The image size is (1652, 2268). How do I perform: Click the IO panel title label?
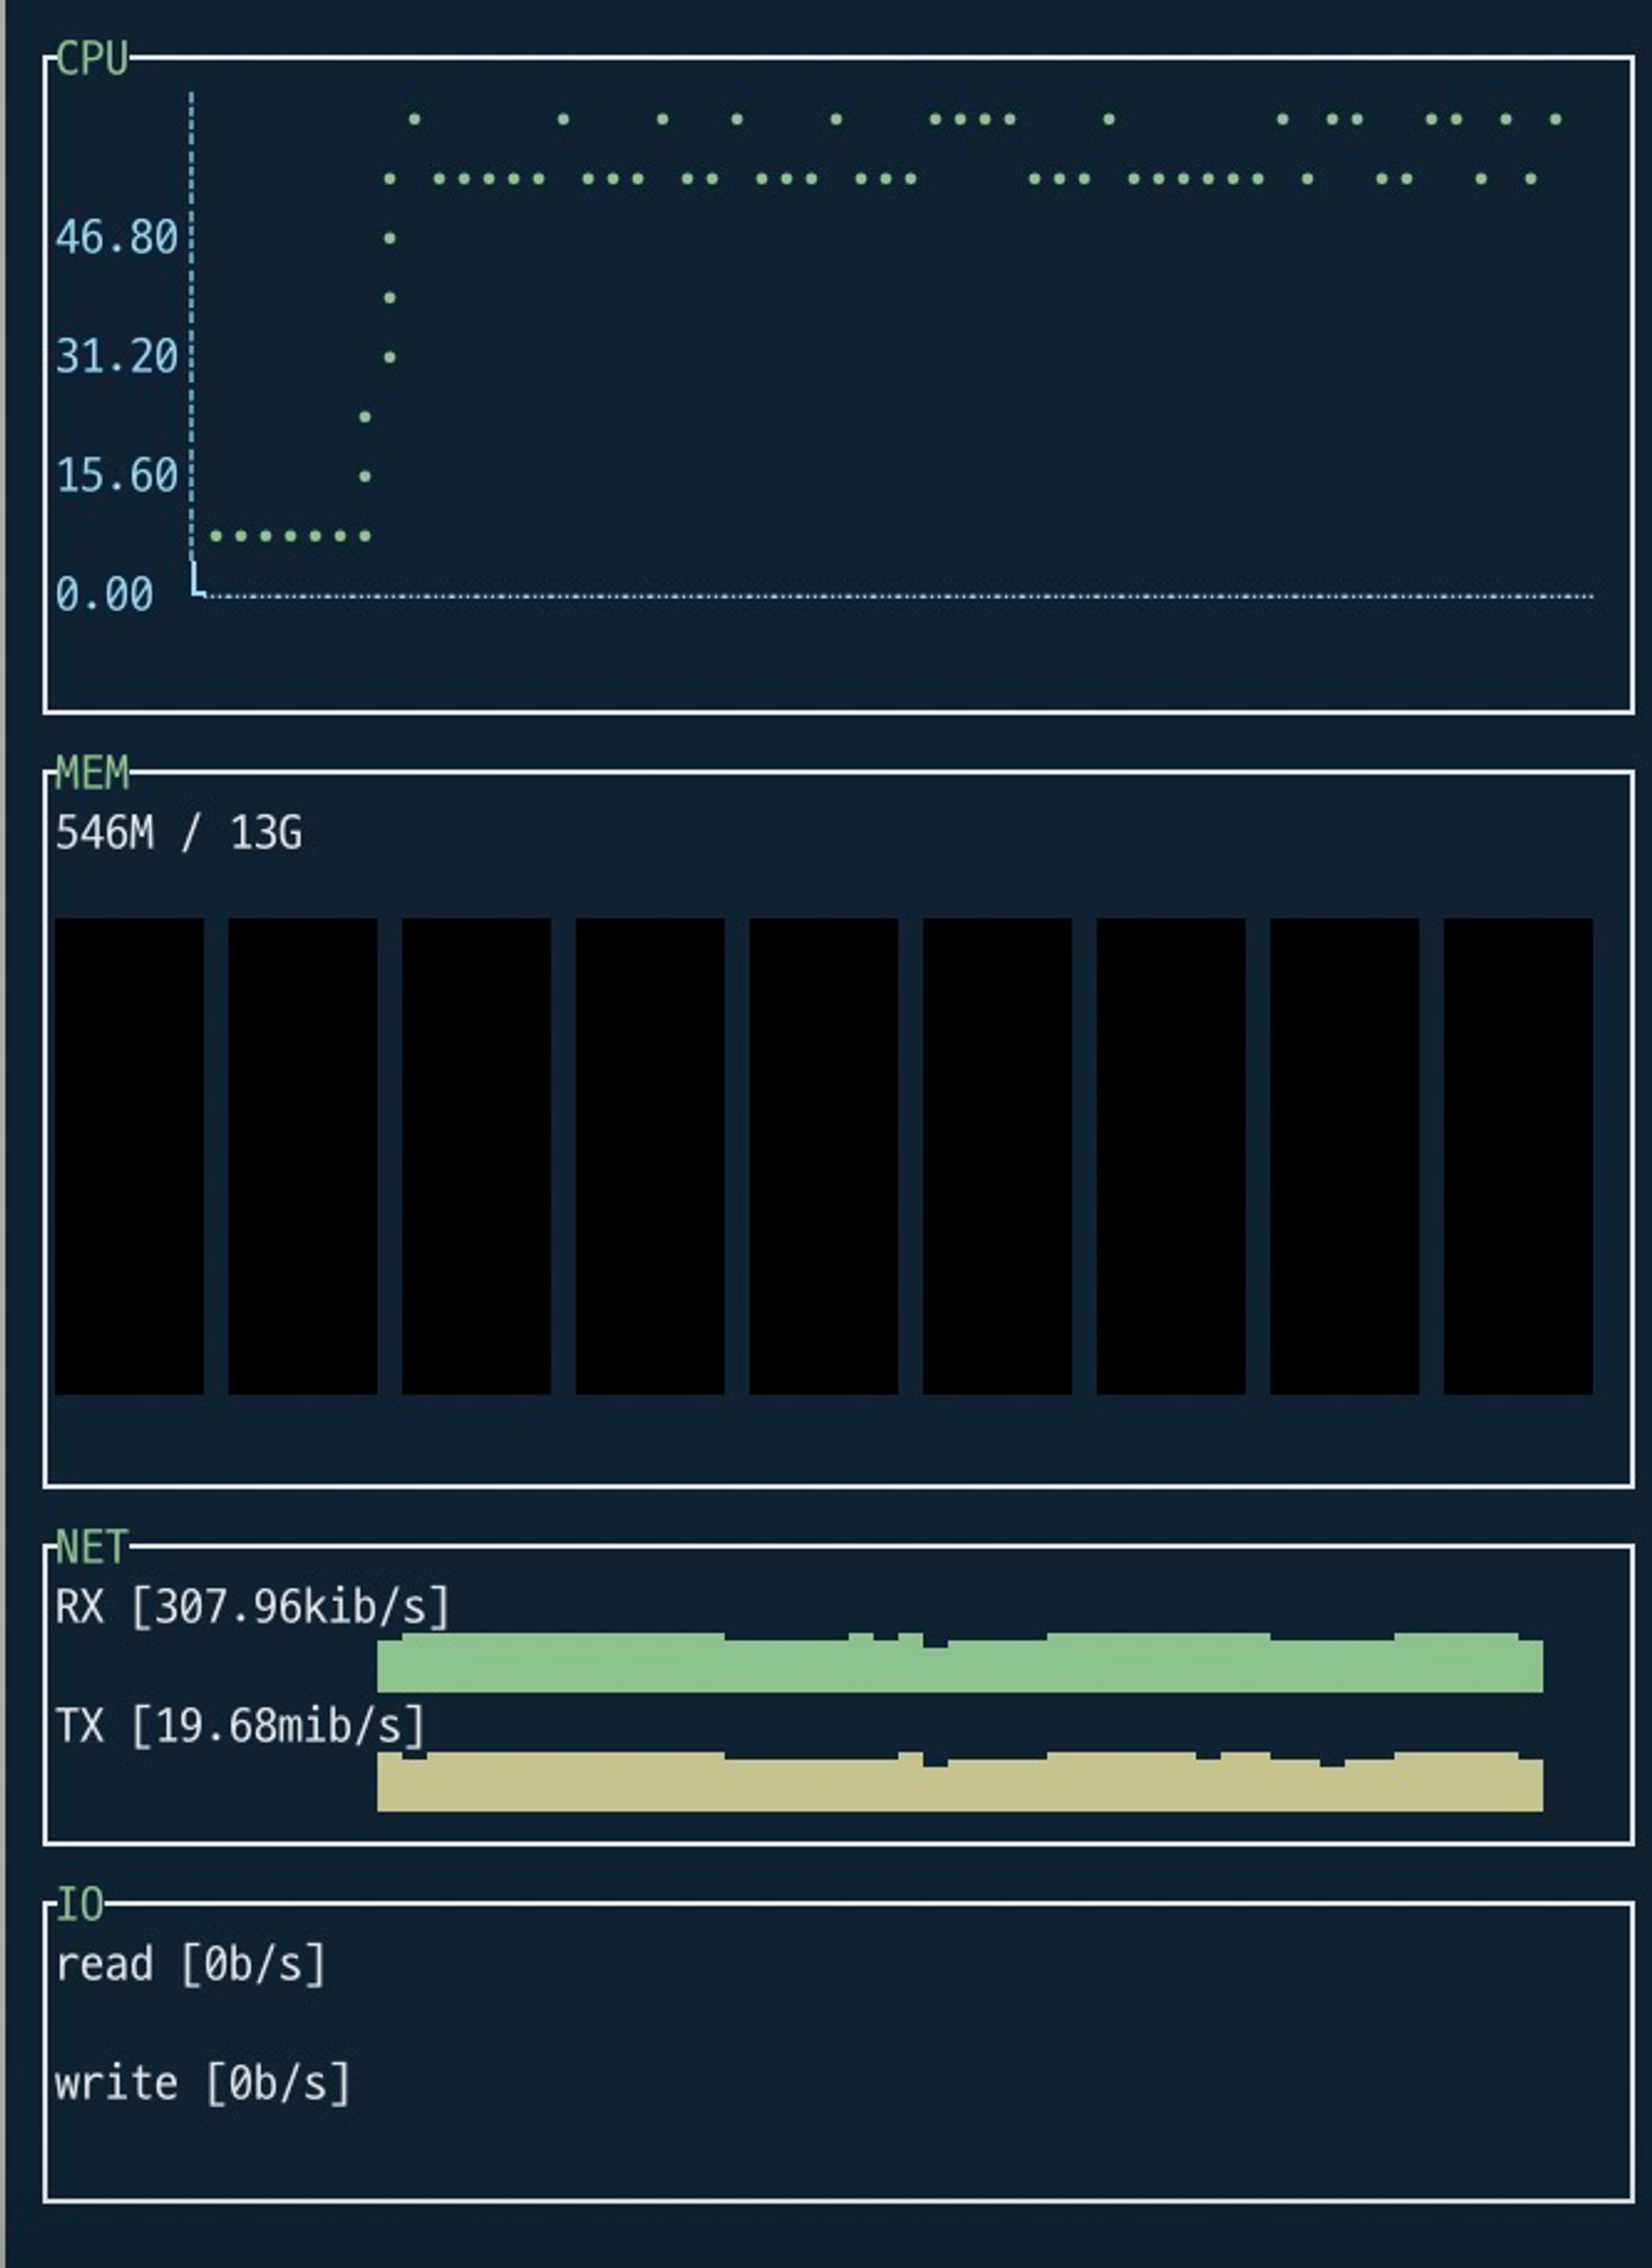tap(79, 1905)
